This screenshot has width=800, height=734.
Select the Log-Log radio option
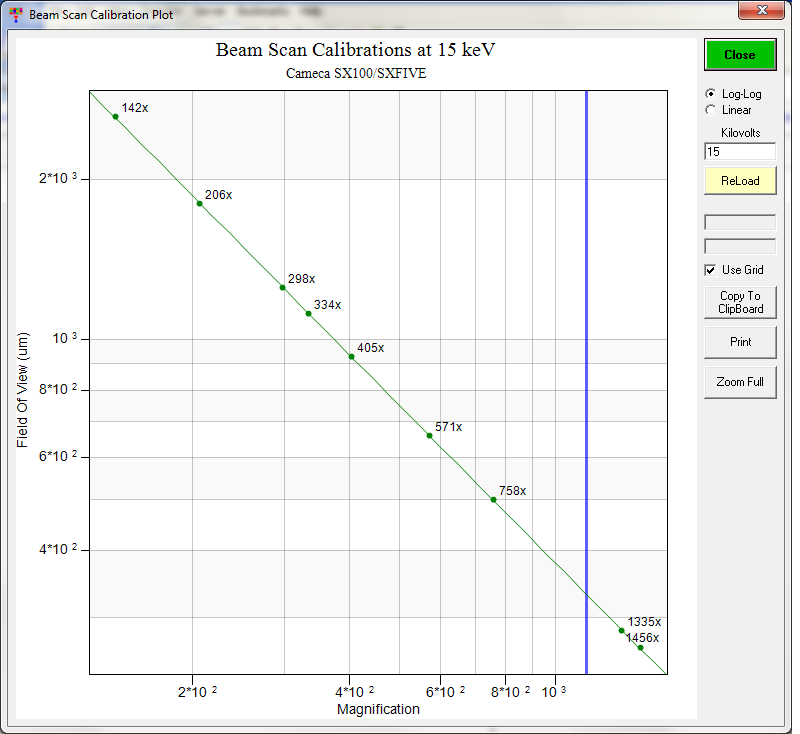(x=711, y=94)
